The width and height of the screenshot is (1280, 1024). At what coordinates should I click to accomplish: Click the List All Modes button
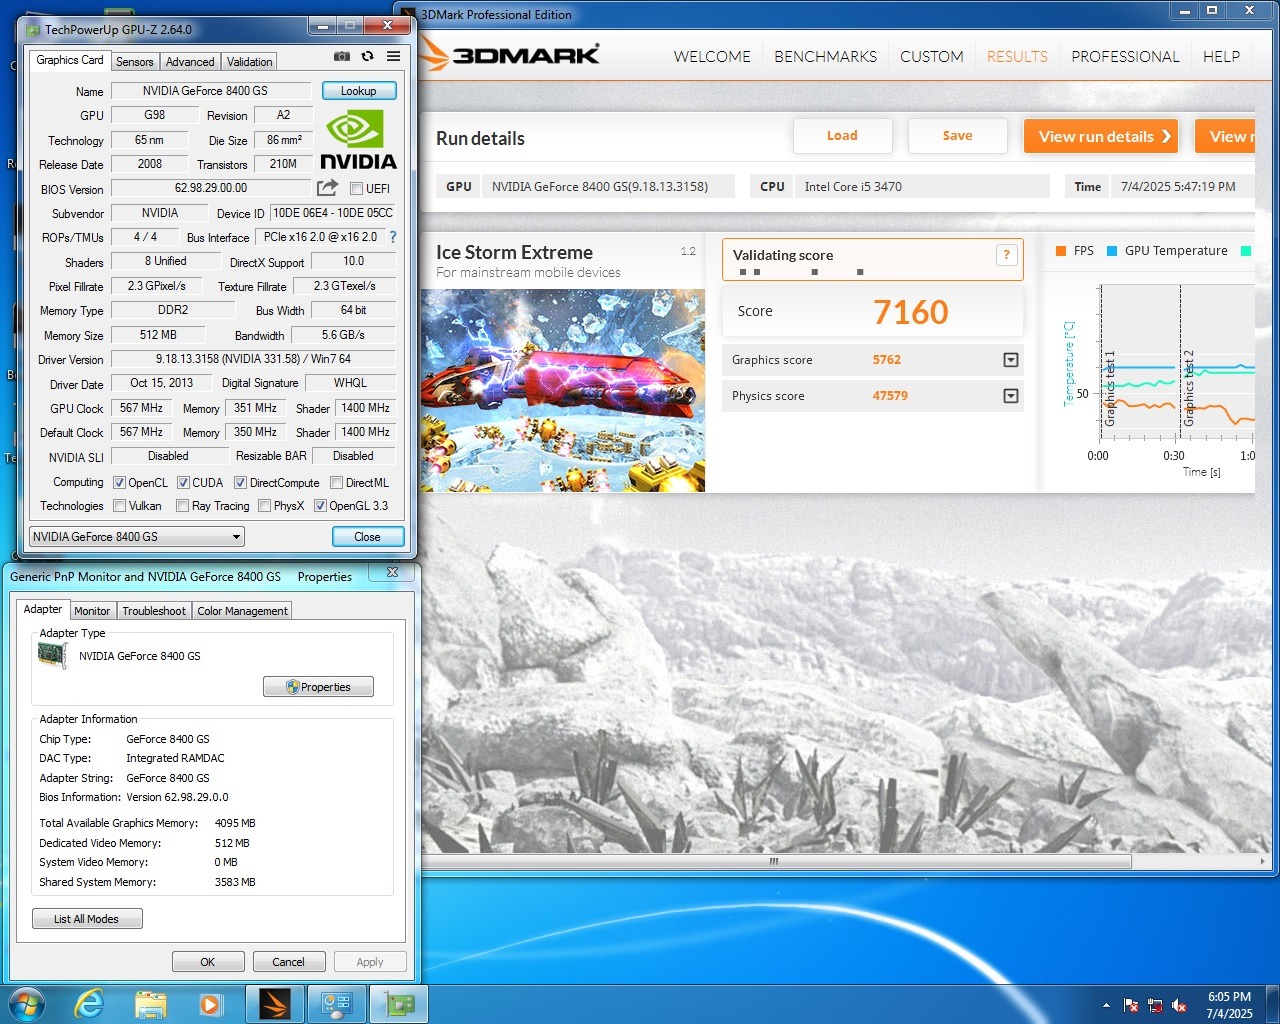pyautogui.click(x=87, y=919)
